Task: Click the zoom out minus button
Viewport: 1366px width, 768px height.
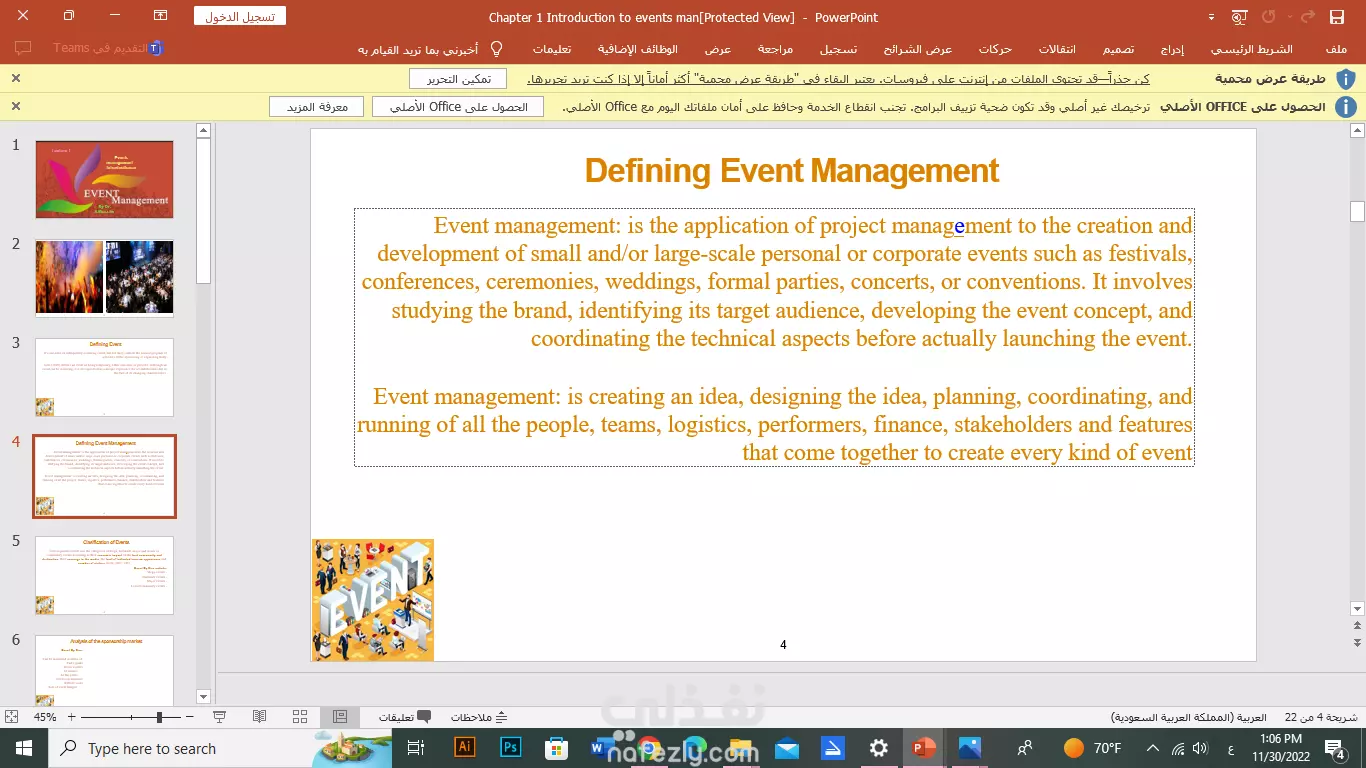Action: (x=190, y=717)
